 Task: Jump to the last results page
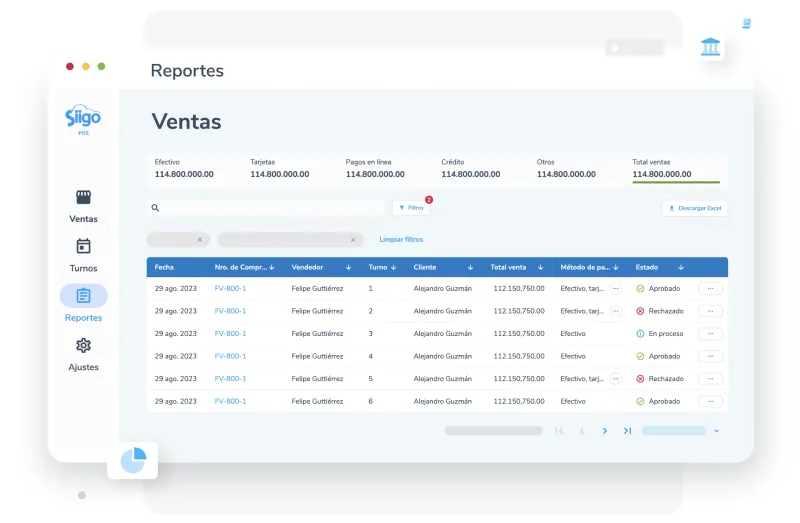[x=627, y=431]
